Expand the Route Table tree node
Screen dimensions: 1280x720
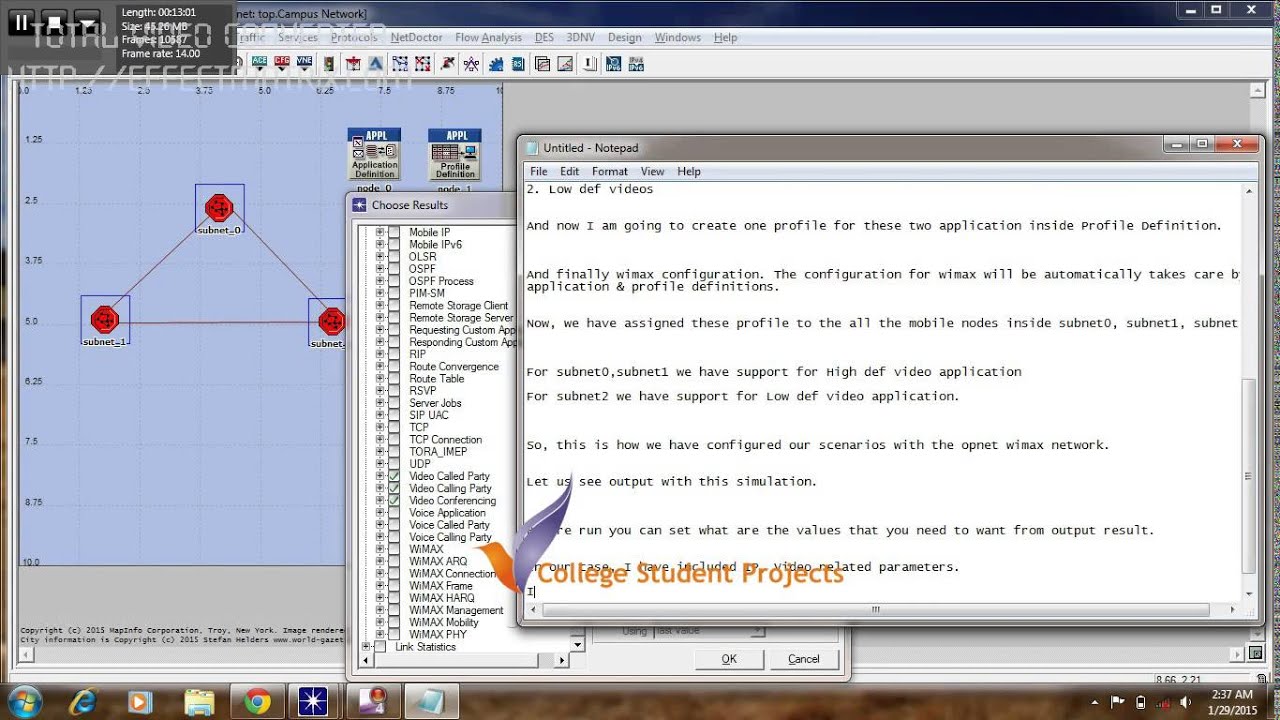click(x=380, y=379)
